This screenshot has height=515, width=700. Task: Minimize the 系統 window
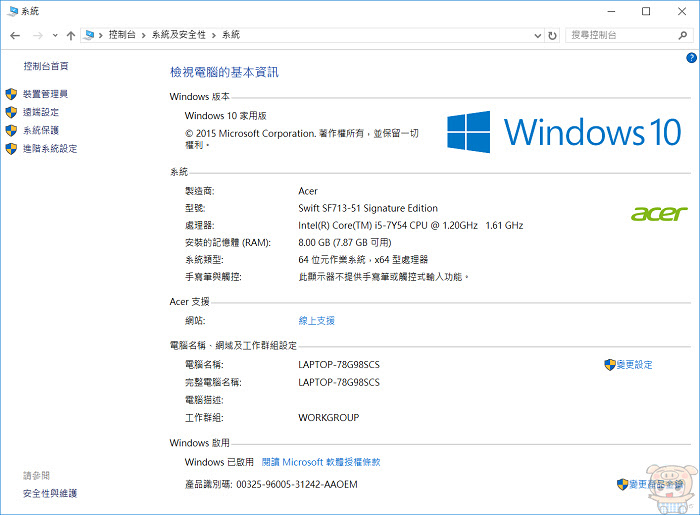tap(612, 11)
